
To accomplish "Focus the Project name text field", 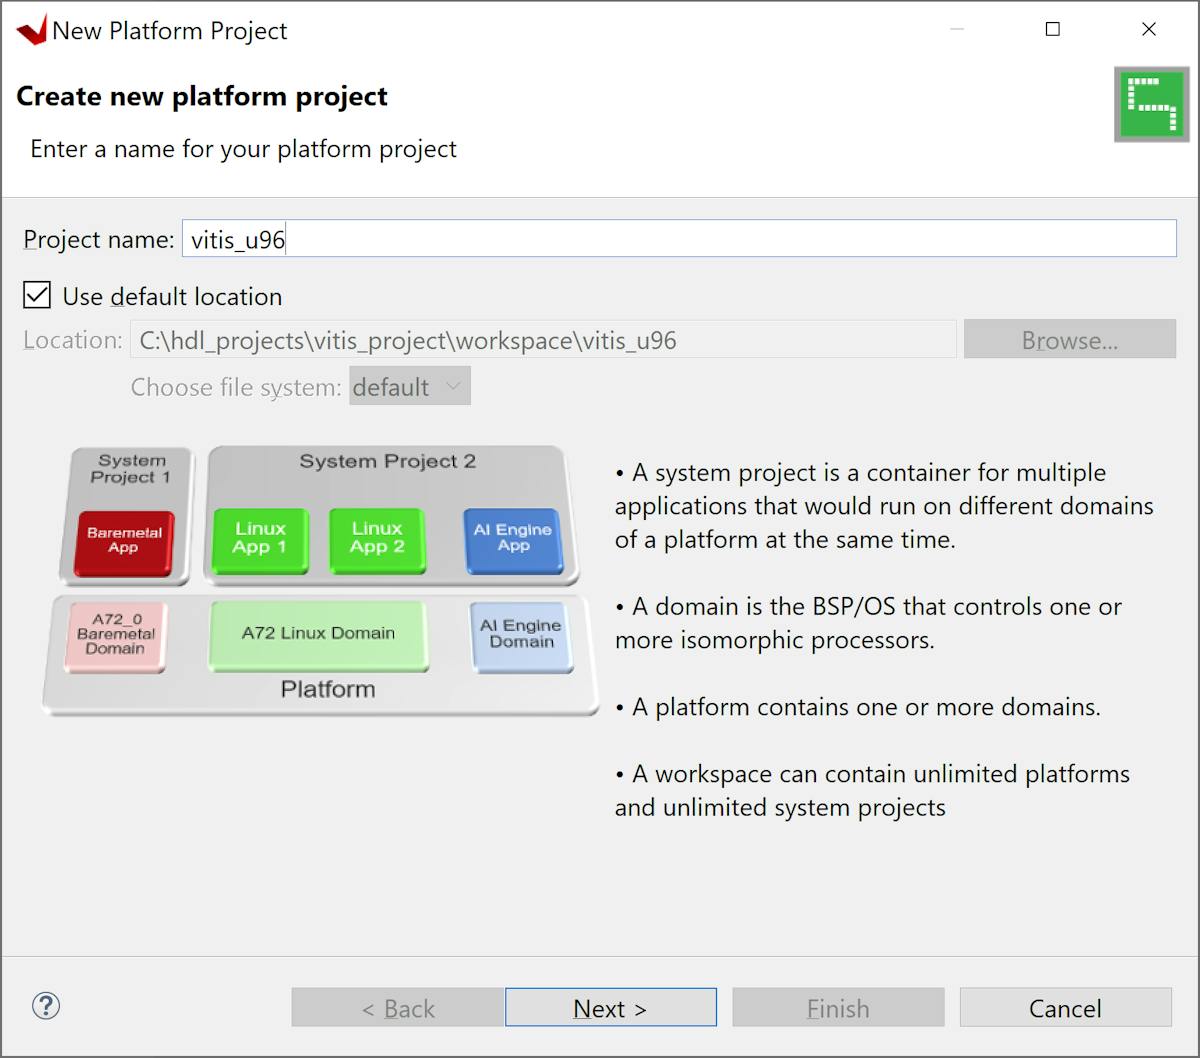I will pyautogui.click(x=678, y=240).
